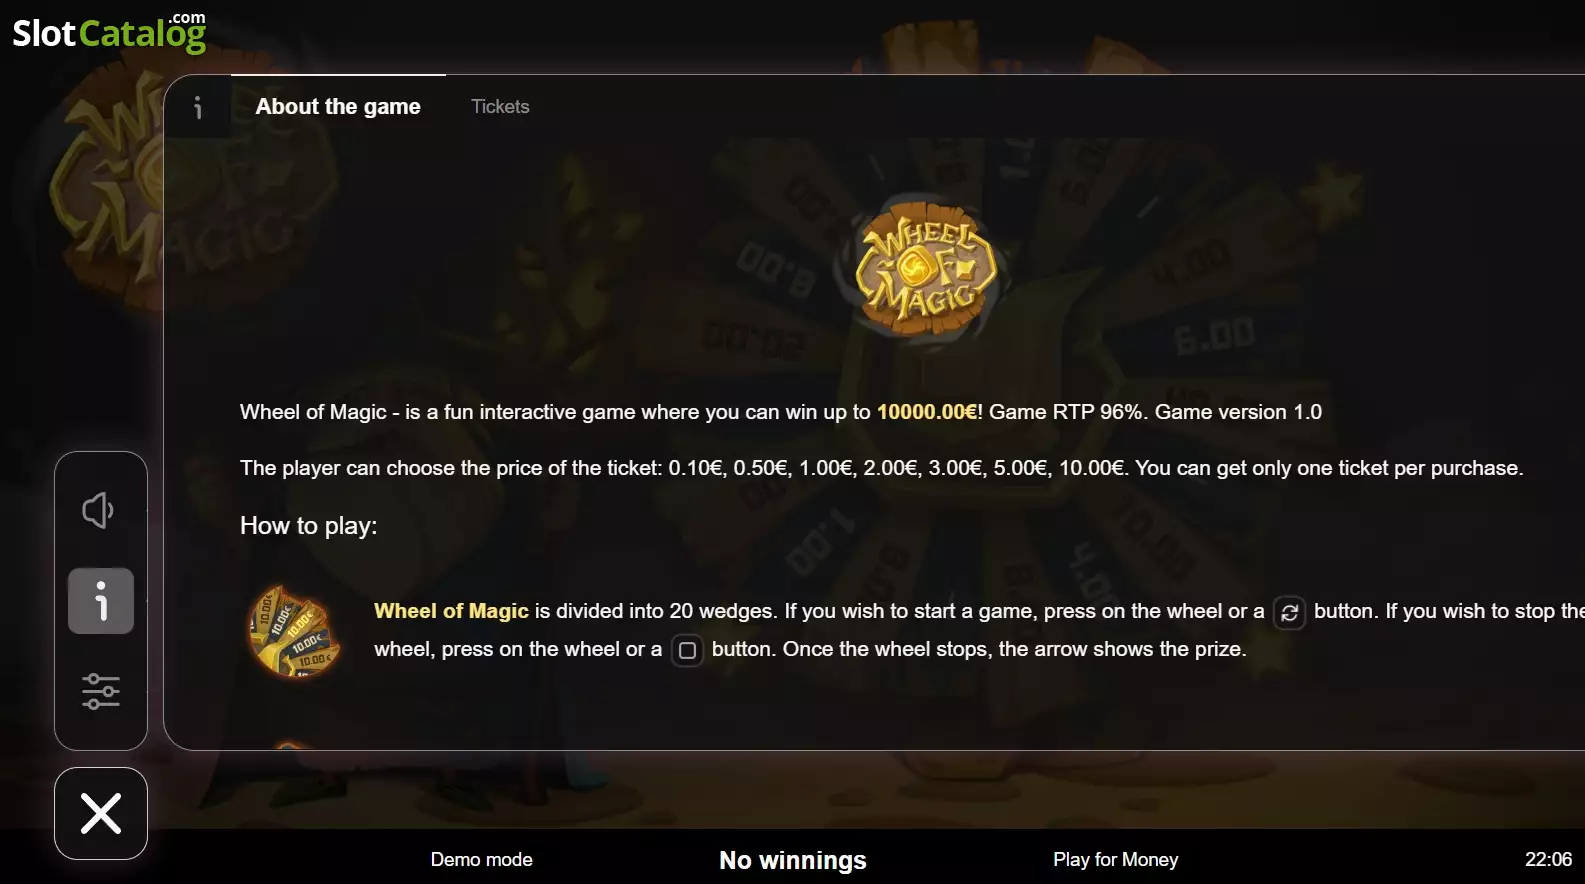Click the Play for Money link
This screenshot has width=1585, height=884.
point(1116,859)
